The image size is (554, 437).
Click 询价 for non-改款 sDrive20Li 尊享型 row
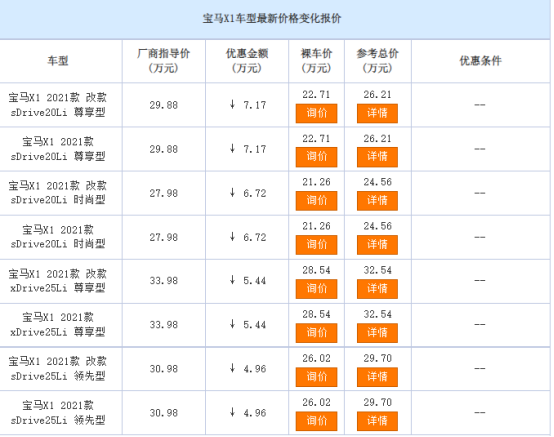pos(316,157)
